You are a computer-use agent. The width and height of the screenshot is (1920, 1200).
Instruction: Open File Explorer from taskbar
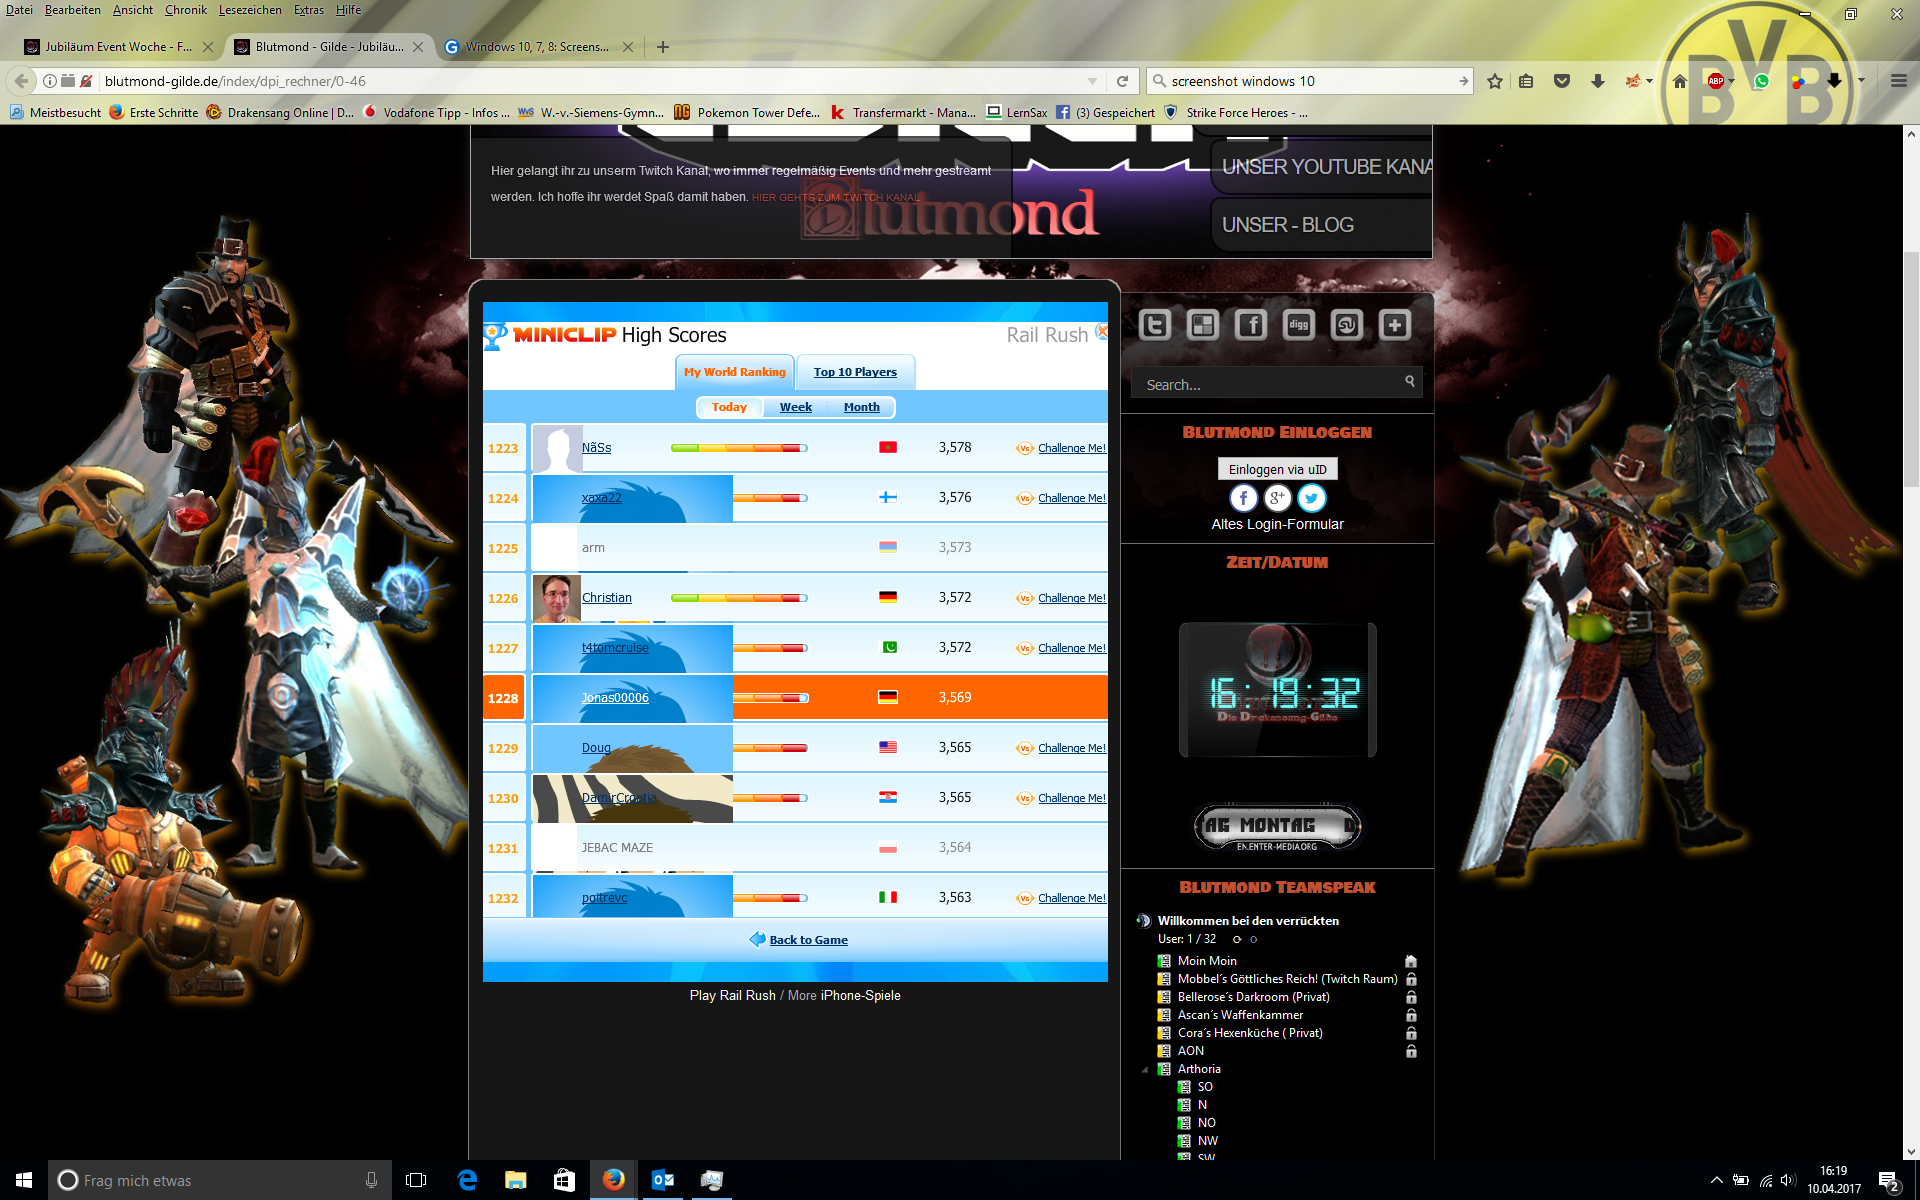tap(515, 1180)
